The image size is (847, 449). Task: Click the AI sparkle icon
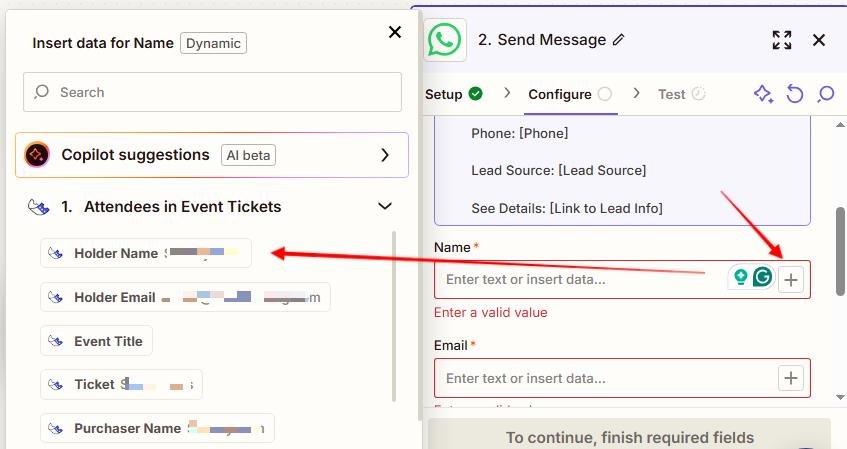tap(763, 94)
